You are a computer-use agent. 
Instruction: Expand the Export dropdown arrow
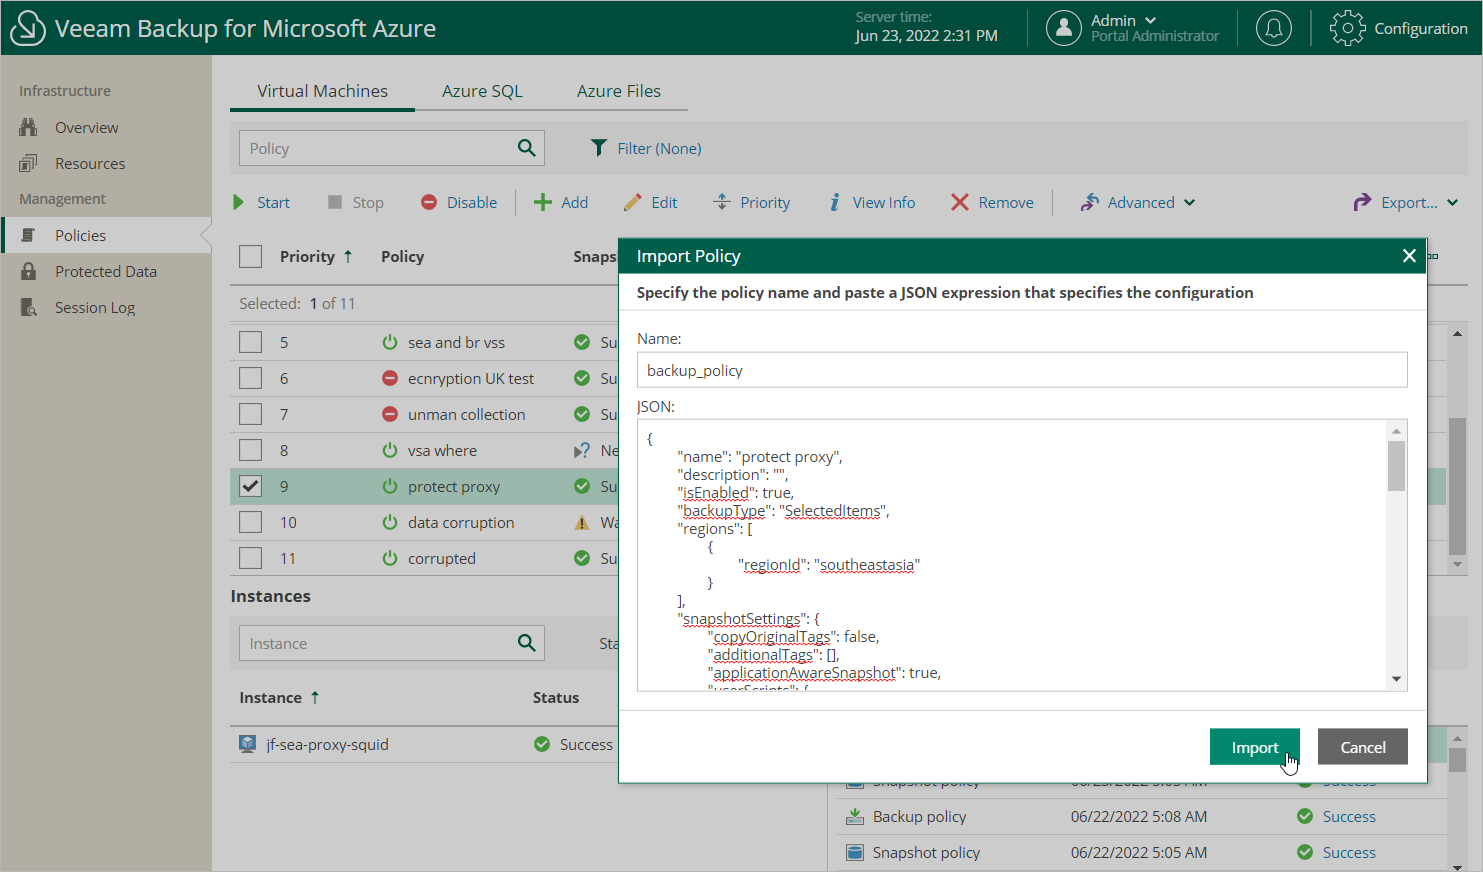[x=1453, y=202]
